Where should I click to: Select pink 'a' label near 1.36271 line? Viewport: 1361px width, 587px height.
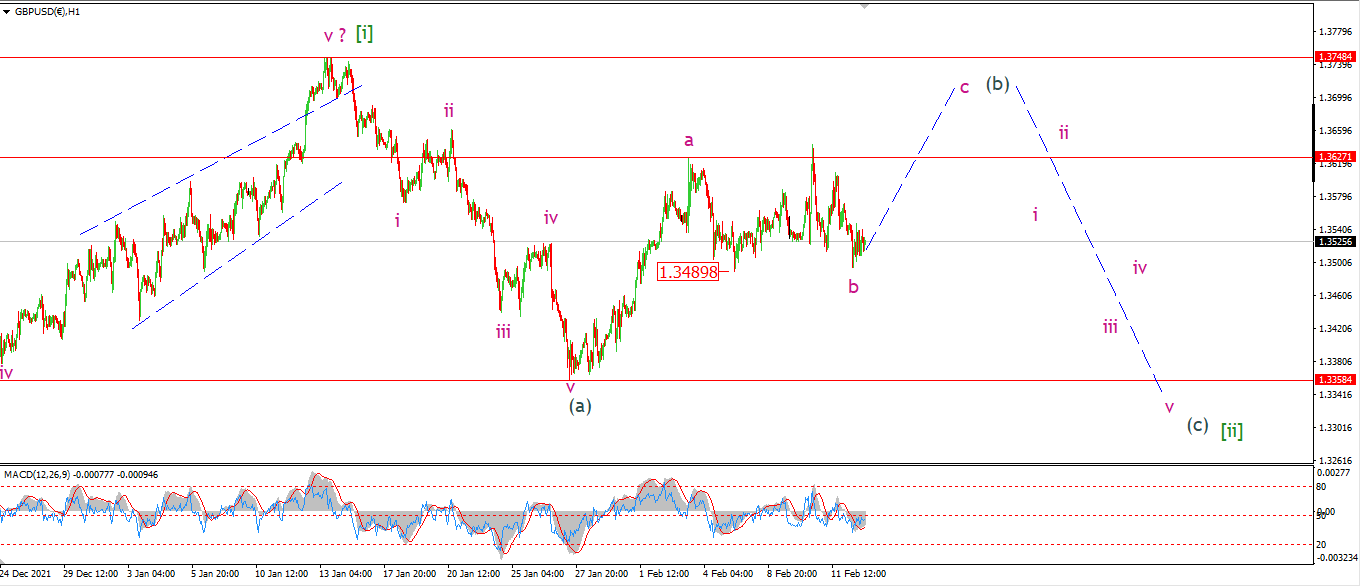tap(688, 140)
